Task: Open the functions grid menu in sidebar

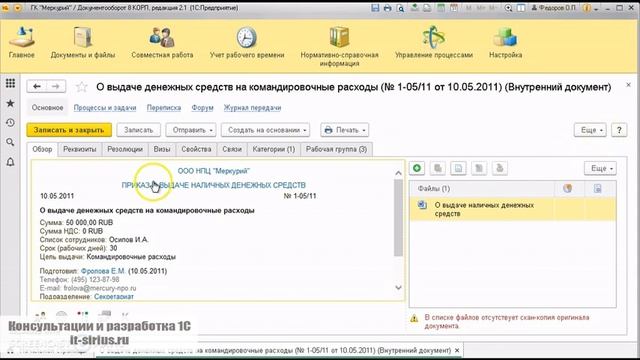Action: [x=10, y=84]
